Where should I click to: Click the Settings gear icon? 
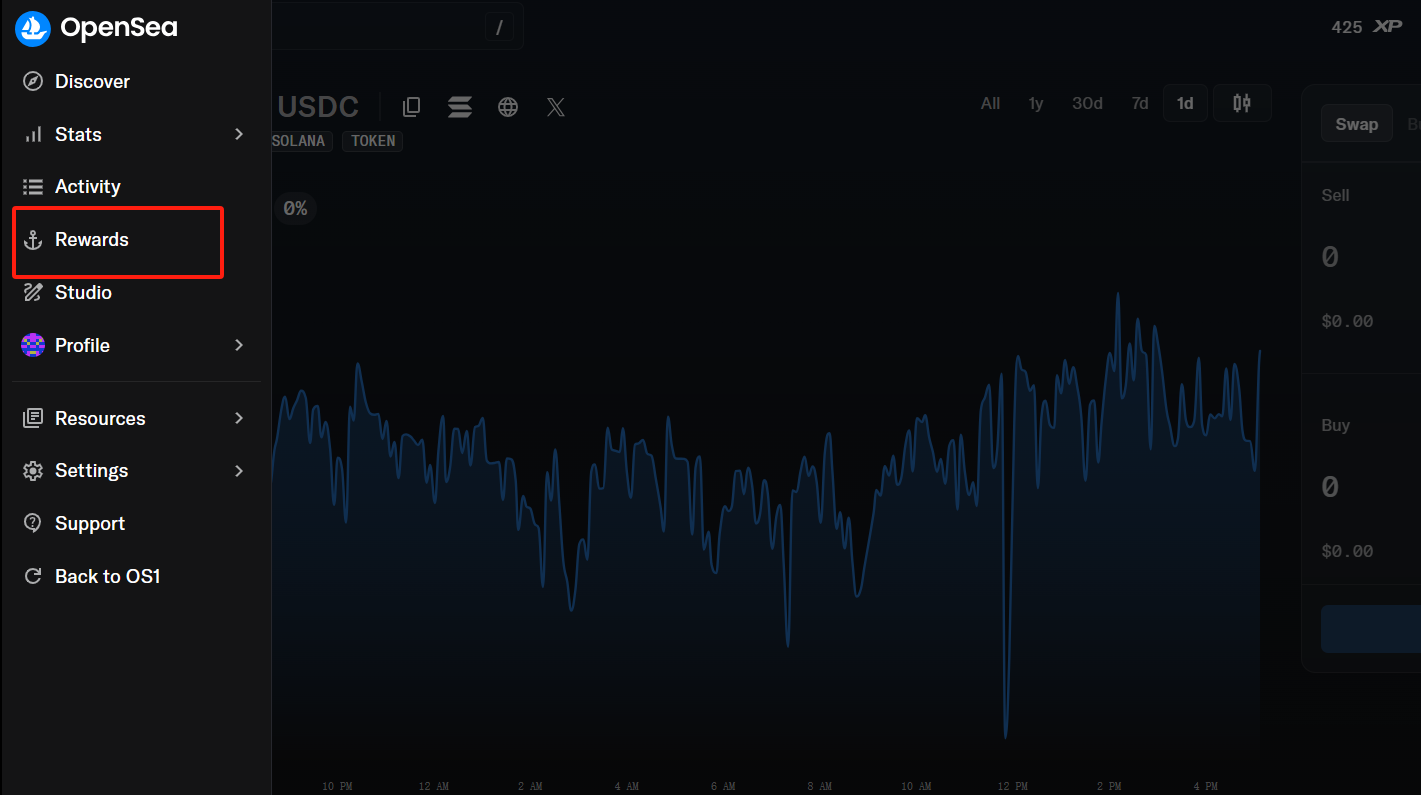click(x=33, y=471)
